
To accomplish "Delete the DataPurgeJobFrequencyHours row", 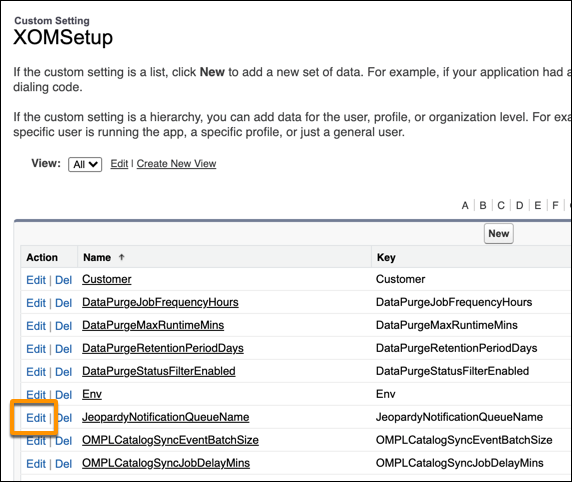I will click(x=63, y=303).
